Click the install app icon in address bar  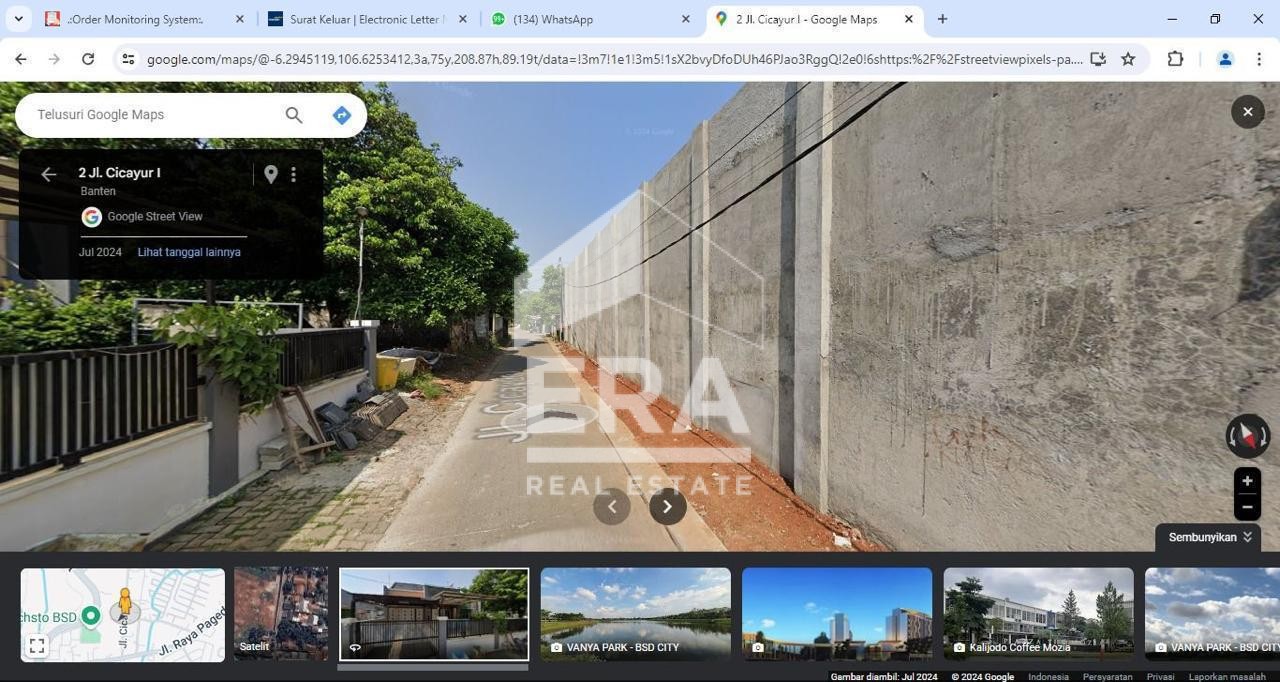click(x=1098, y=59)
